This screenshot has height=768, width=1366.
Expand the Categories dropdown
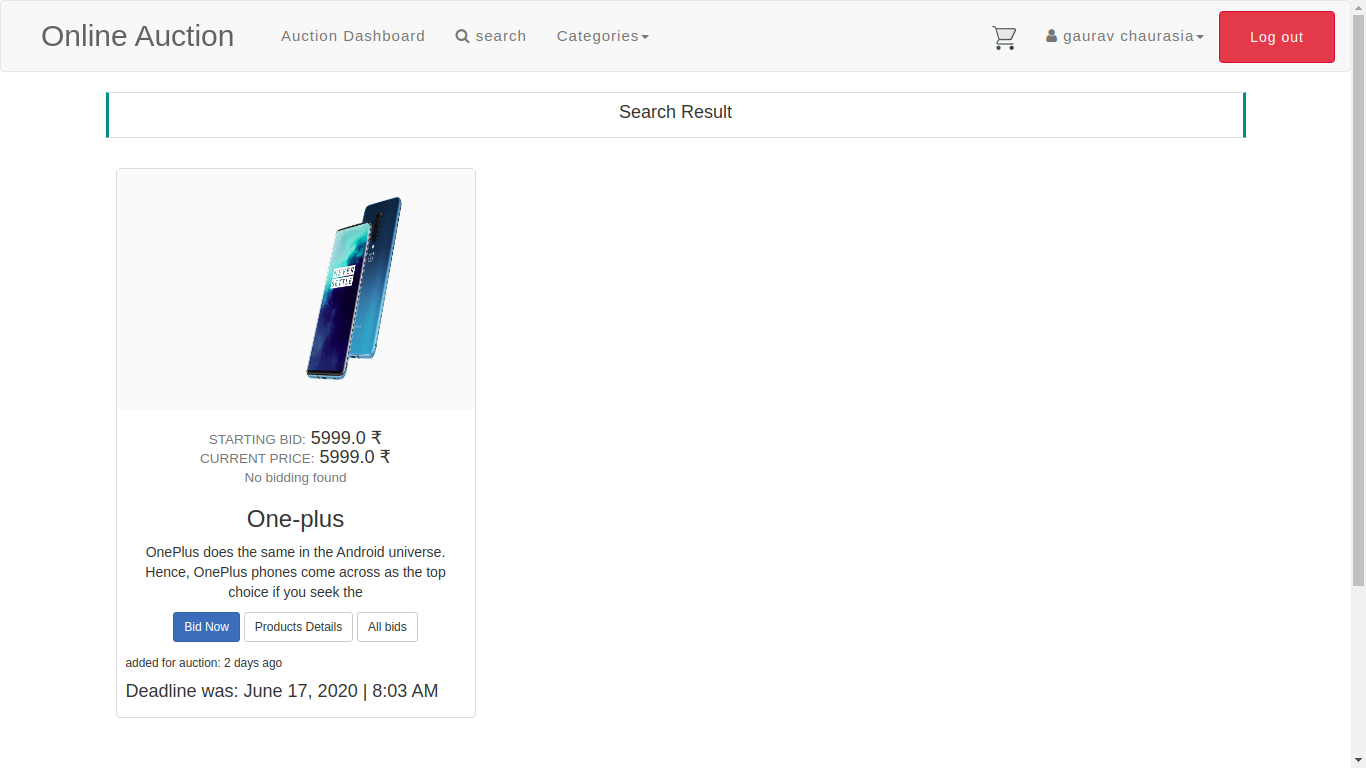click(603, 36)
